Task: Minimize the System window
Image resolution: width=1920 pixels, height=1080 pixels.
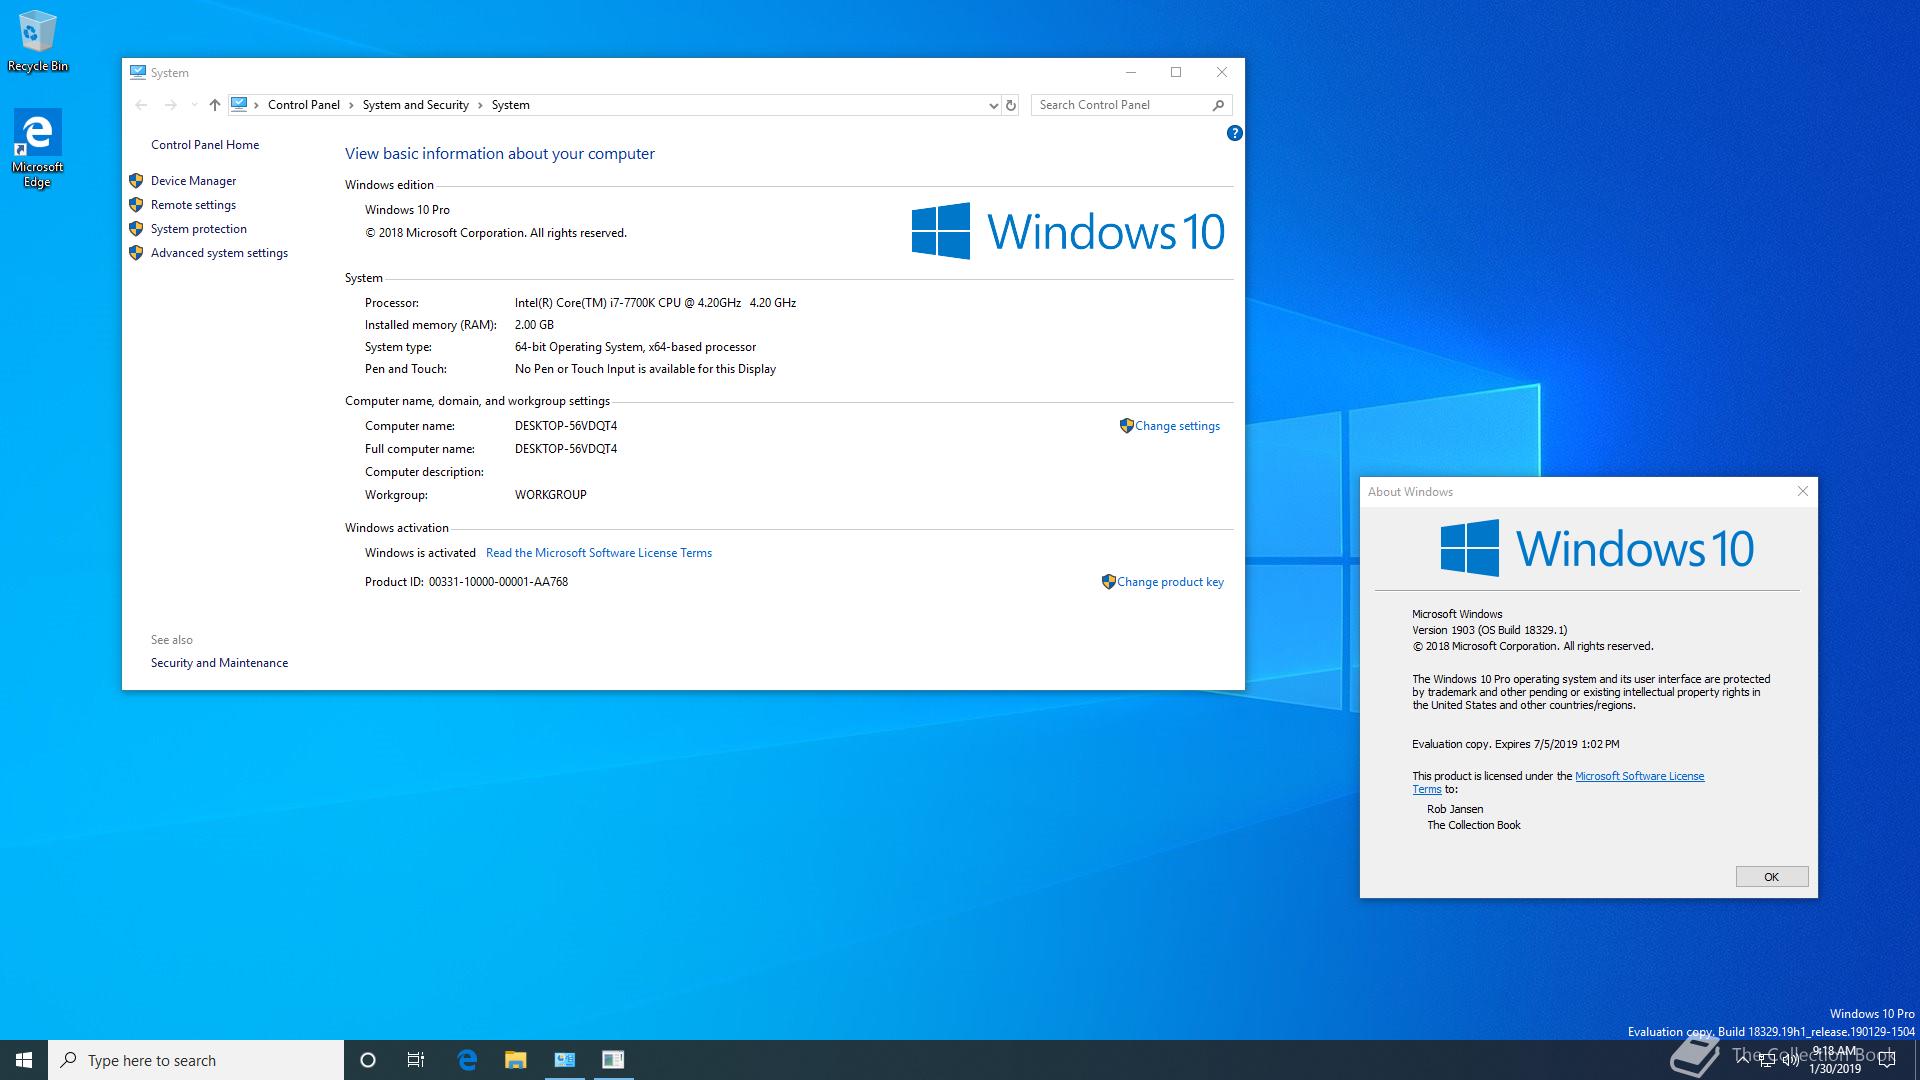Action: click(1131, 72)
